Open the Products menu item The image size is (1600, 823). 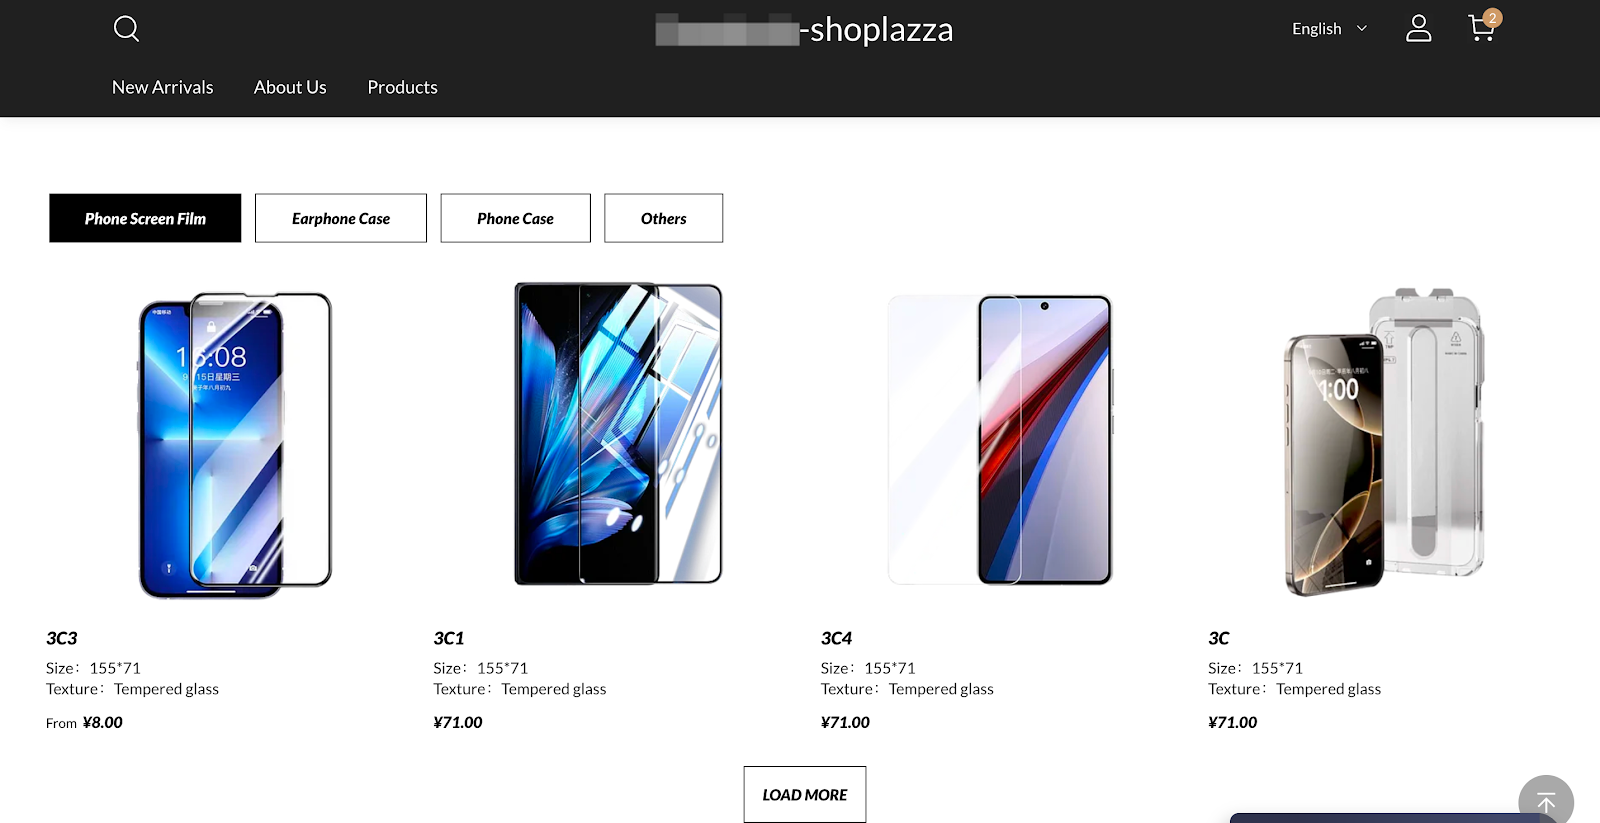click(402, 87)
